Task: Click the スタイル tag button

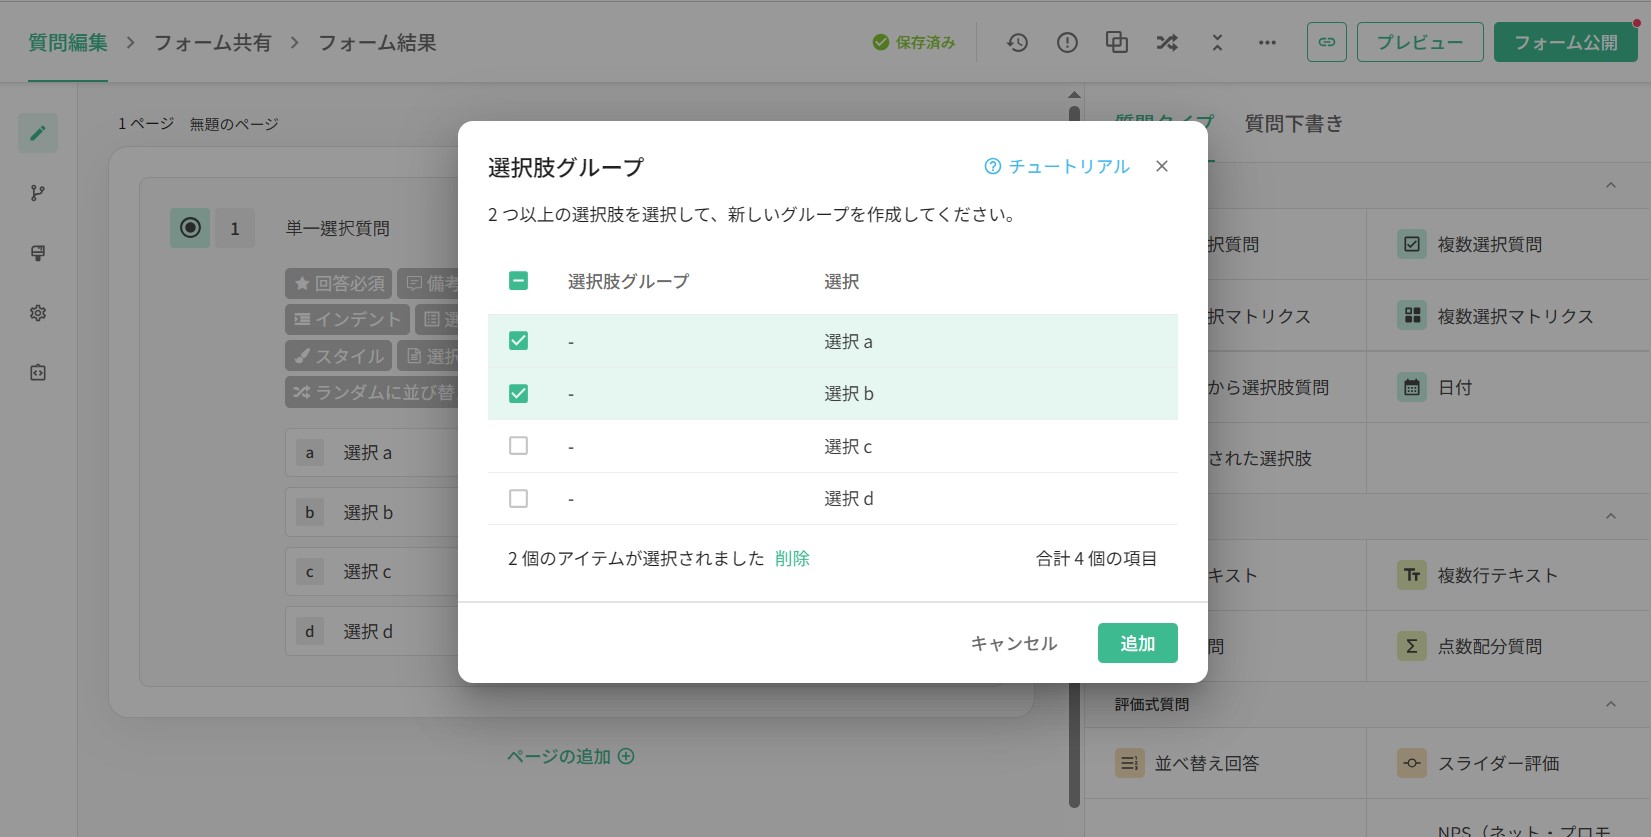Action: 339,356
